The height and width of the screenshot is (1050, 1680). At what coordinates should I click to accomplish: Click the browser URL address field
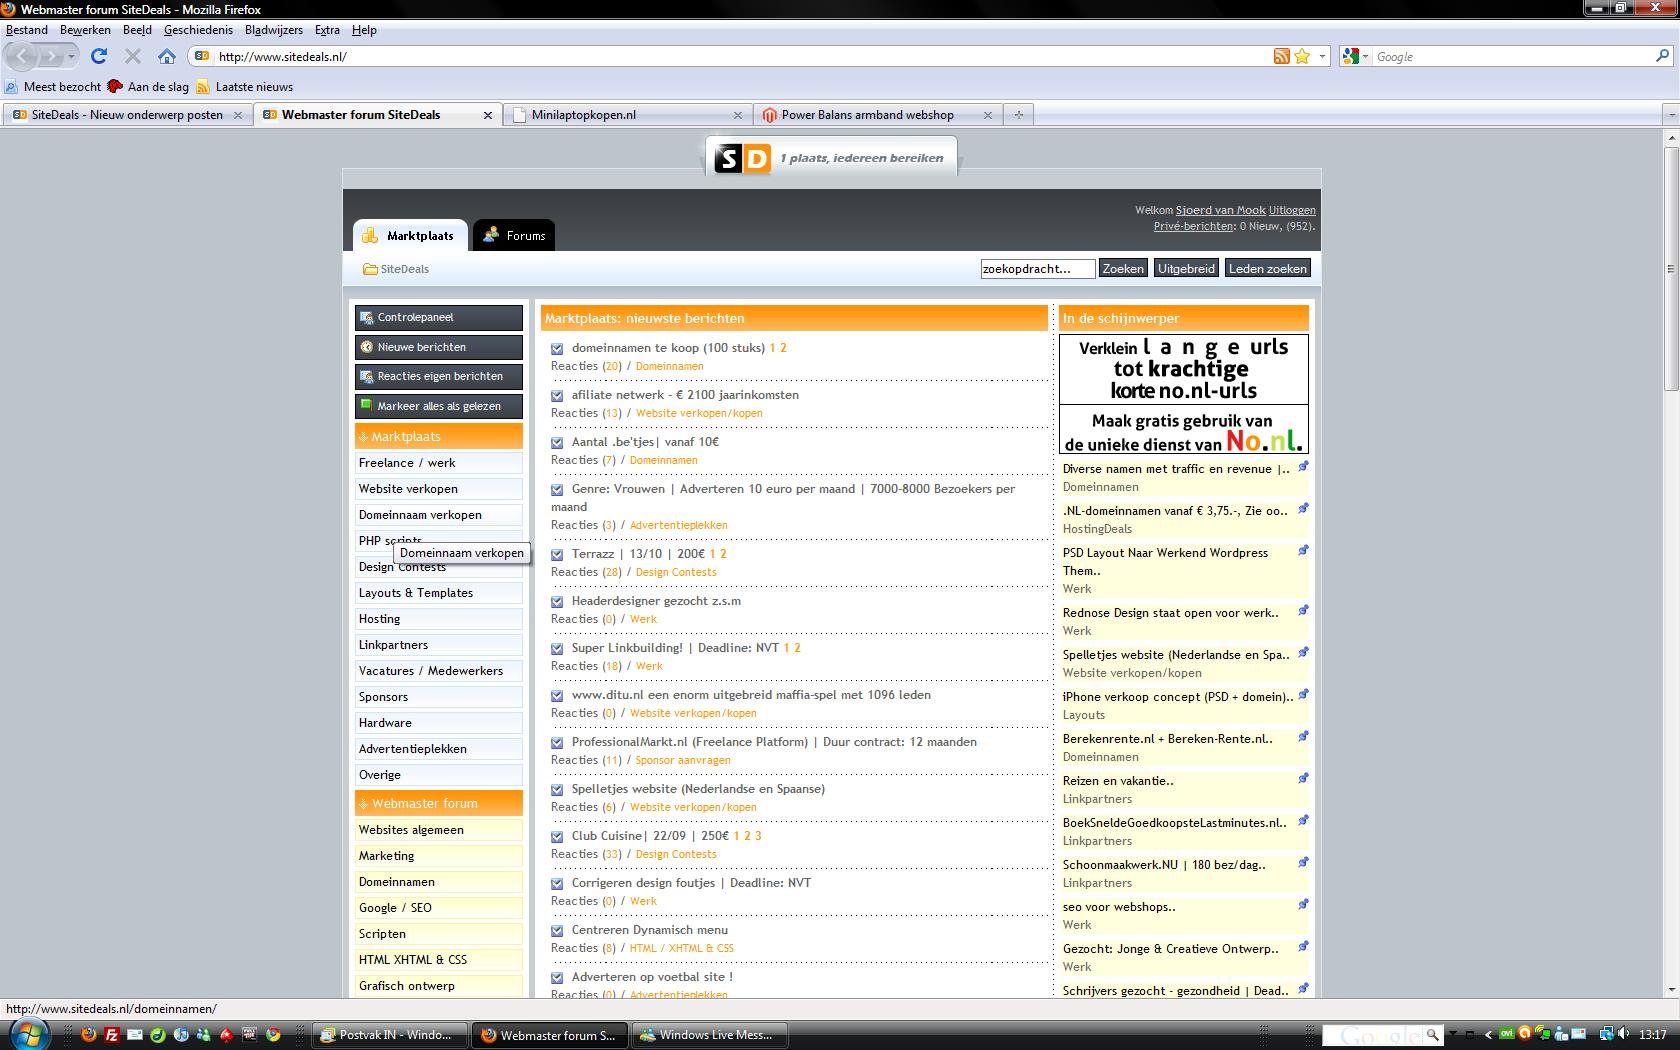point(740,57)
